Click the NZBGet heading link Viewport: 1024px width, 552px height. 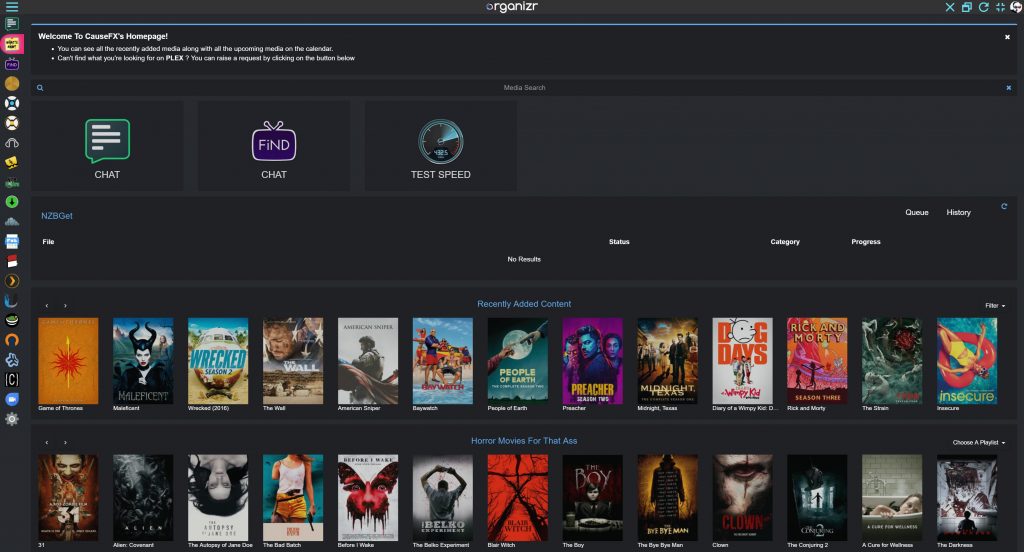pos(57,216)
